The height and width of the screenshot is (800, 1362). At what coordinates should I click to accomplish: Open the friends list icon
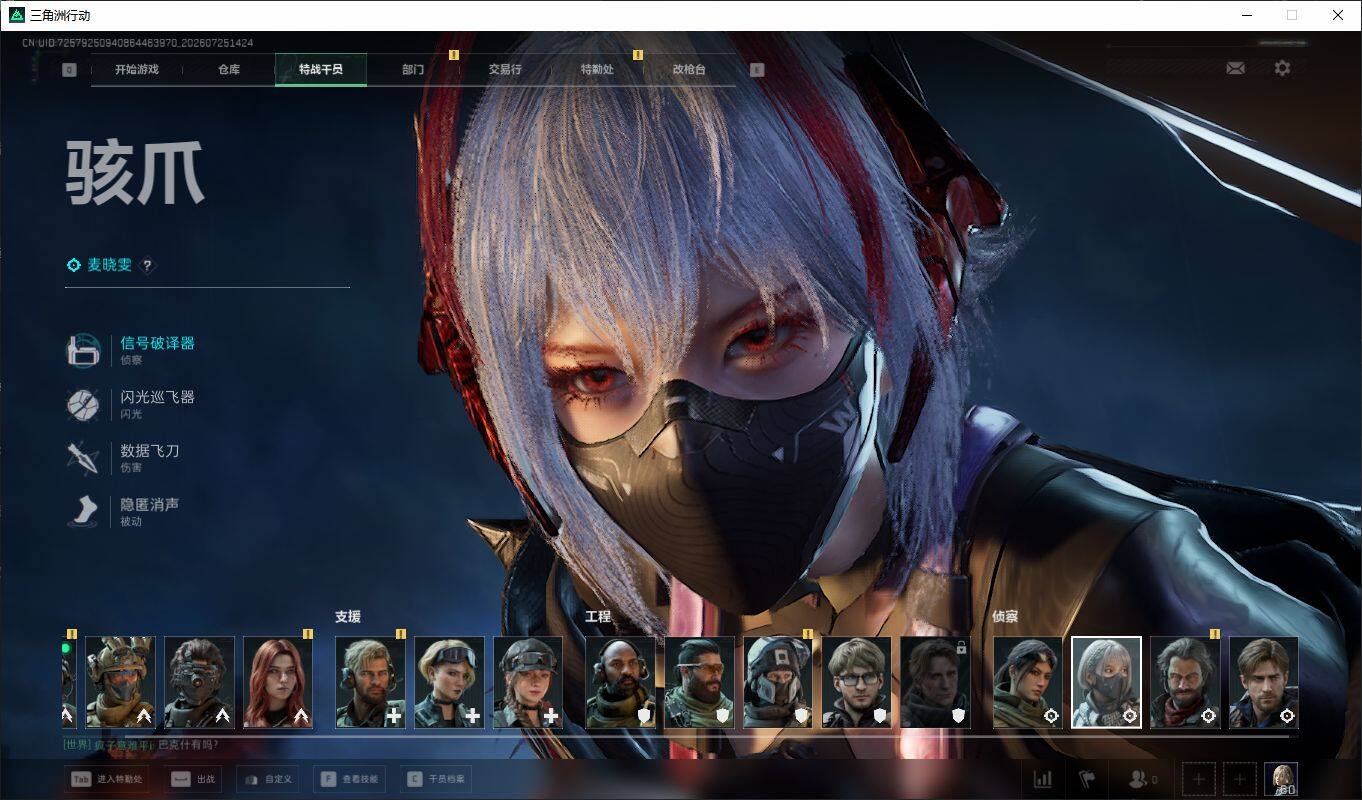(1142, 779)
